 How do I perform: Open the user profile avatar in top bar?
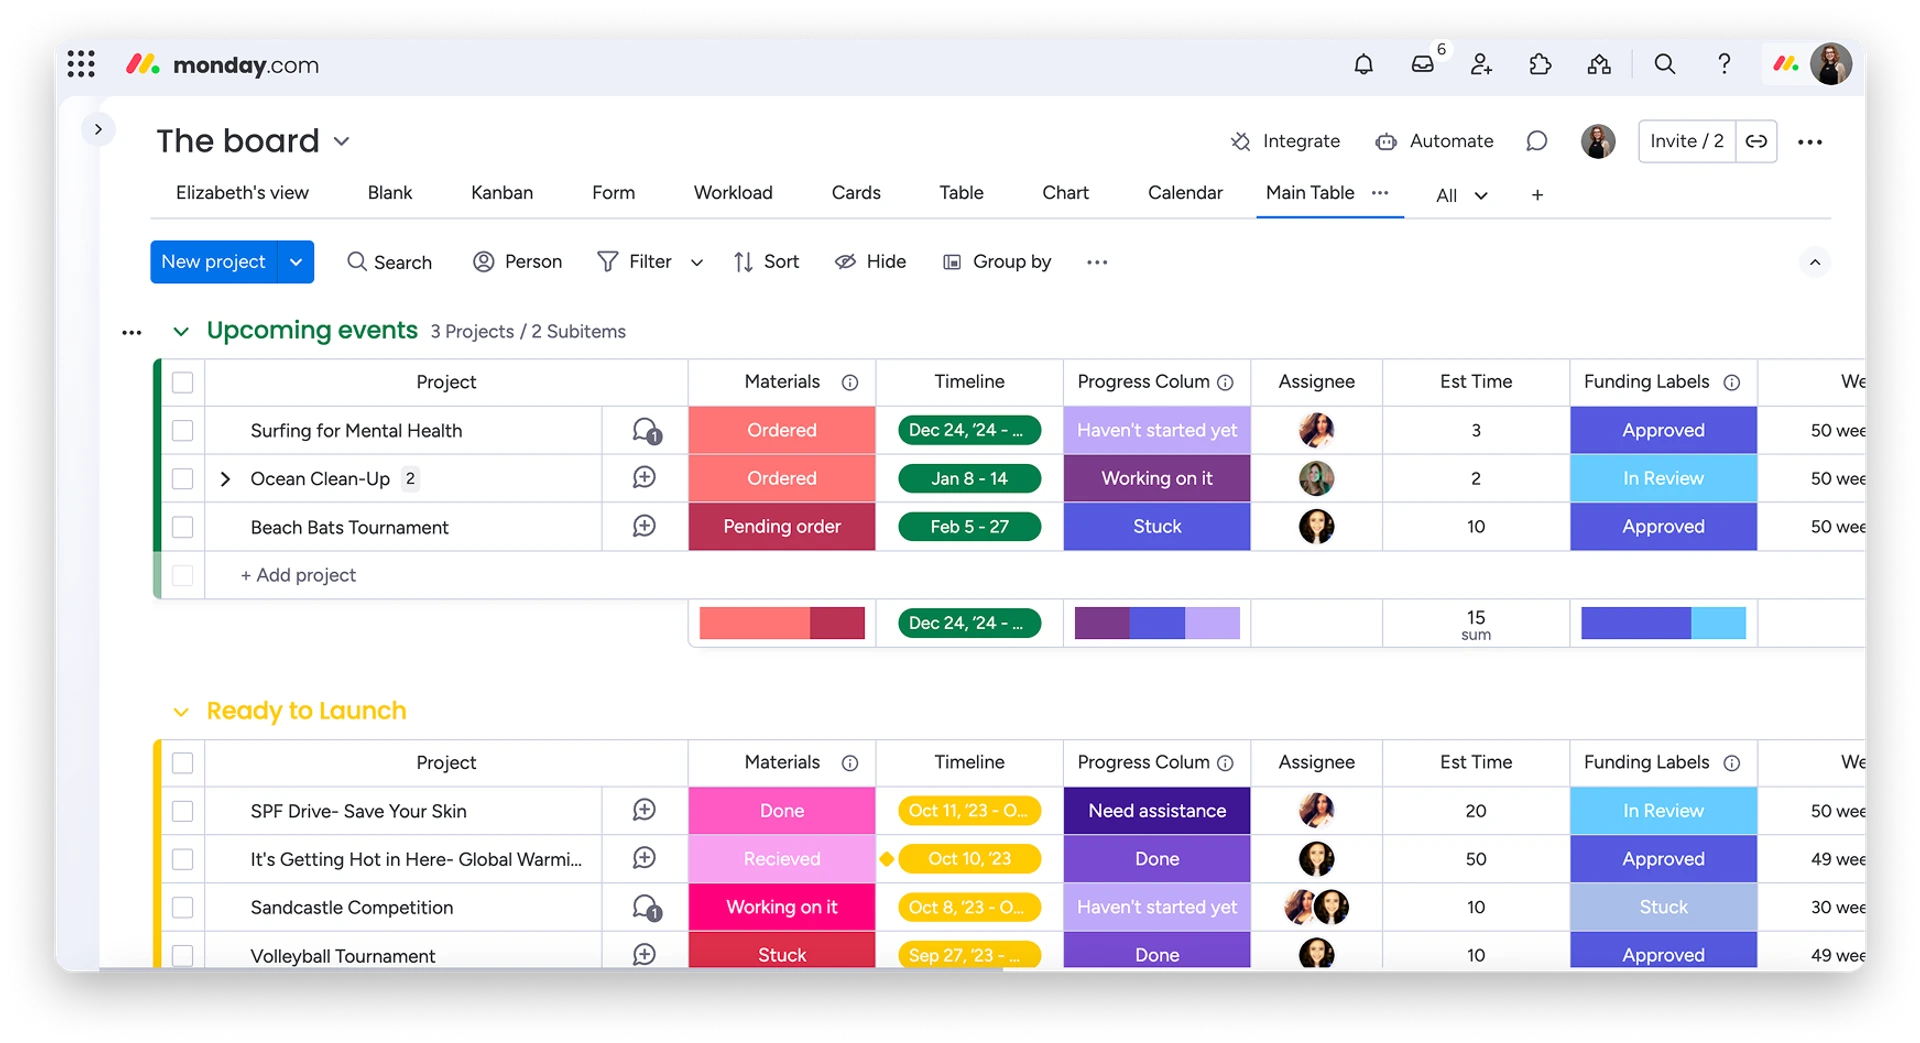click(1831, 65)
